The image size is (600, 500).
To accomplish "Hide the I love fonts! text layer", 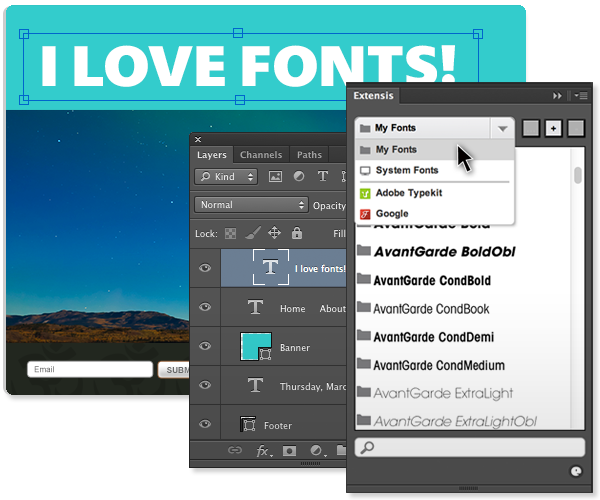I will (x=205, y=268).
